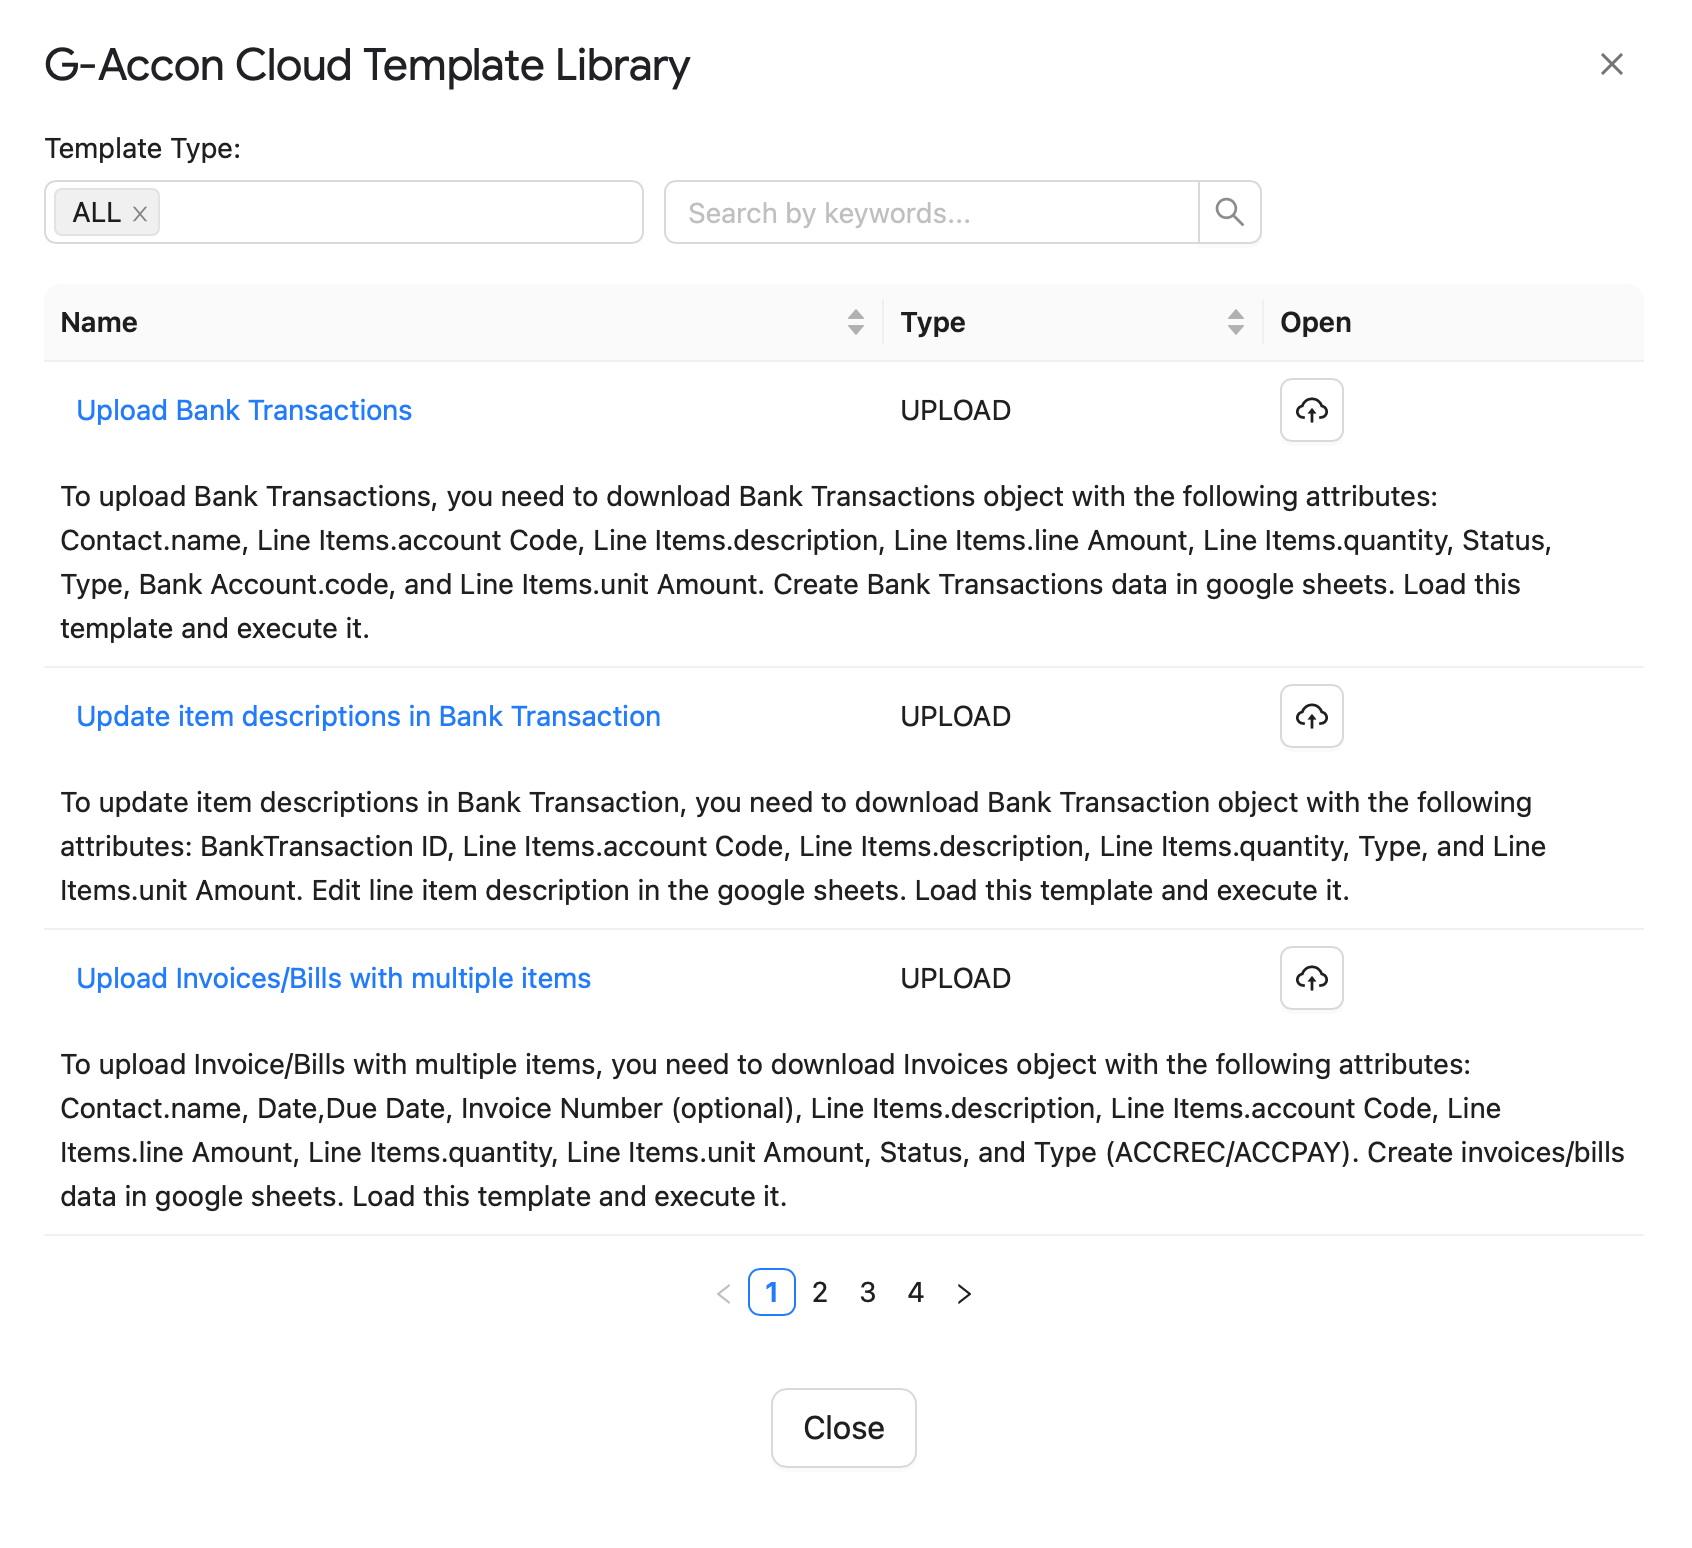Click the magnifier search icon button
1692x1548 pixels.
point(1229,212)
